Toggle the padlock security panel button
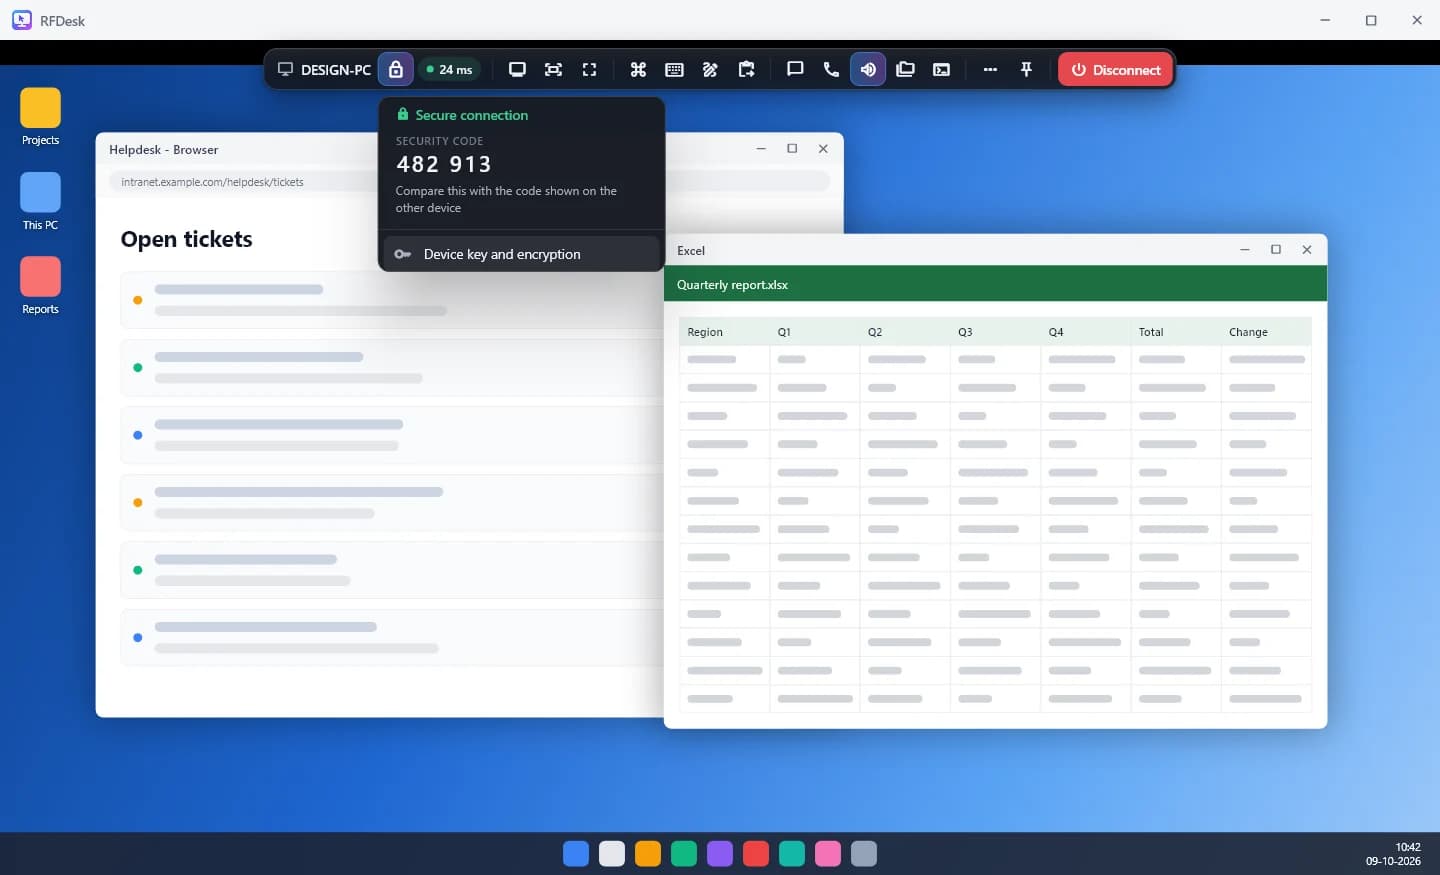The width and height of the screenshot is (1440, 875). coord(396,70)
